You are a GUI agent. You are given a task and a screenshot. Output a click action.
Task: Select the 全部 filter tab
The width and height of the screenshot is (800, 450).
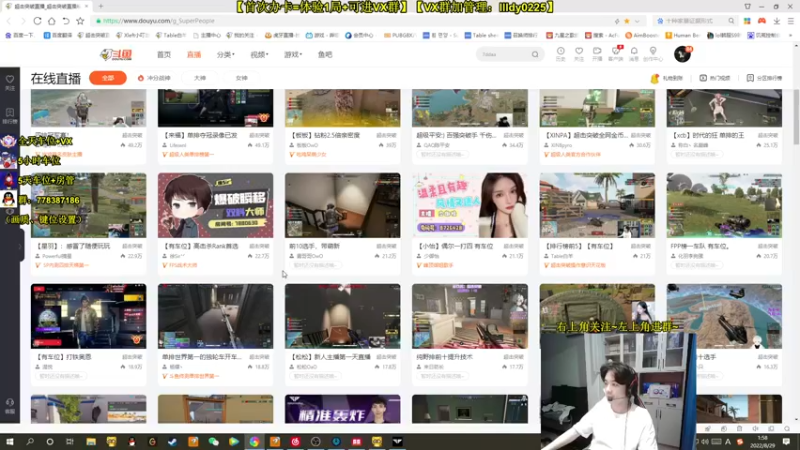point(108,78)
